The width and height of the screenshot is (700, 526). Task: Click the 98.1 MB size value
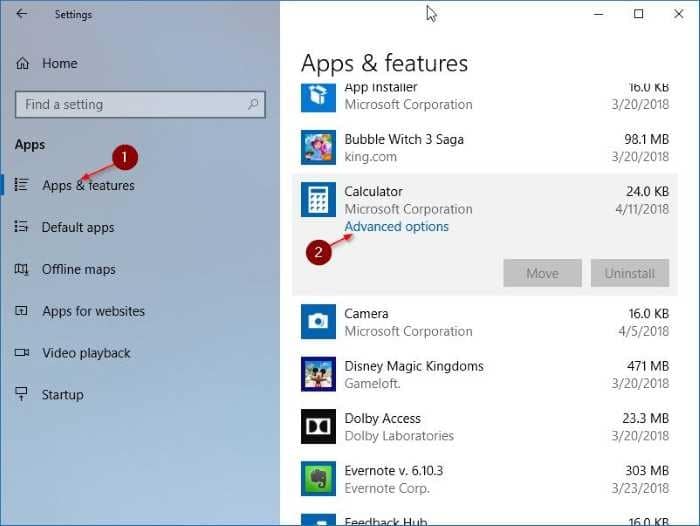(646, 139)
